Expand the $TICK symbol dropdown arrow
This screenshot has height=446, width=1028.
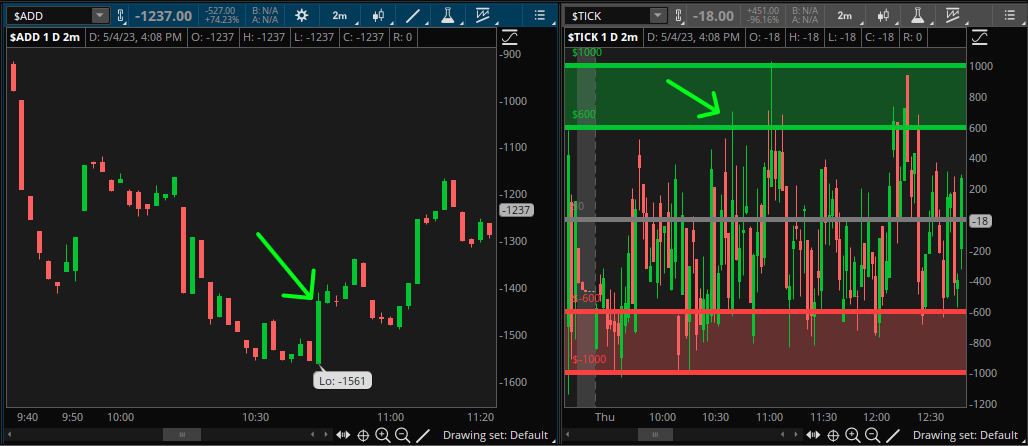tap(655, 16)
